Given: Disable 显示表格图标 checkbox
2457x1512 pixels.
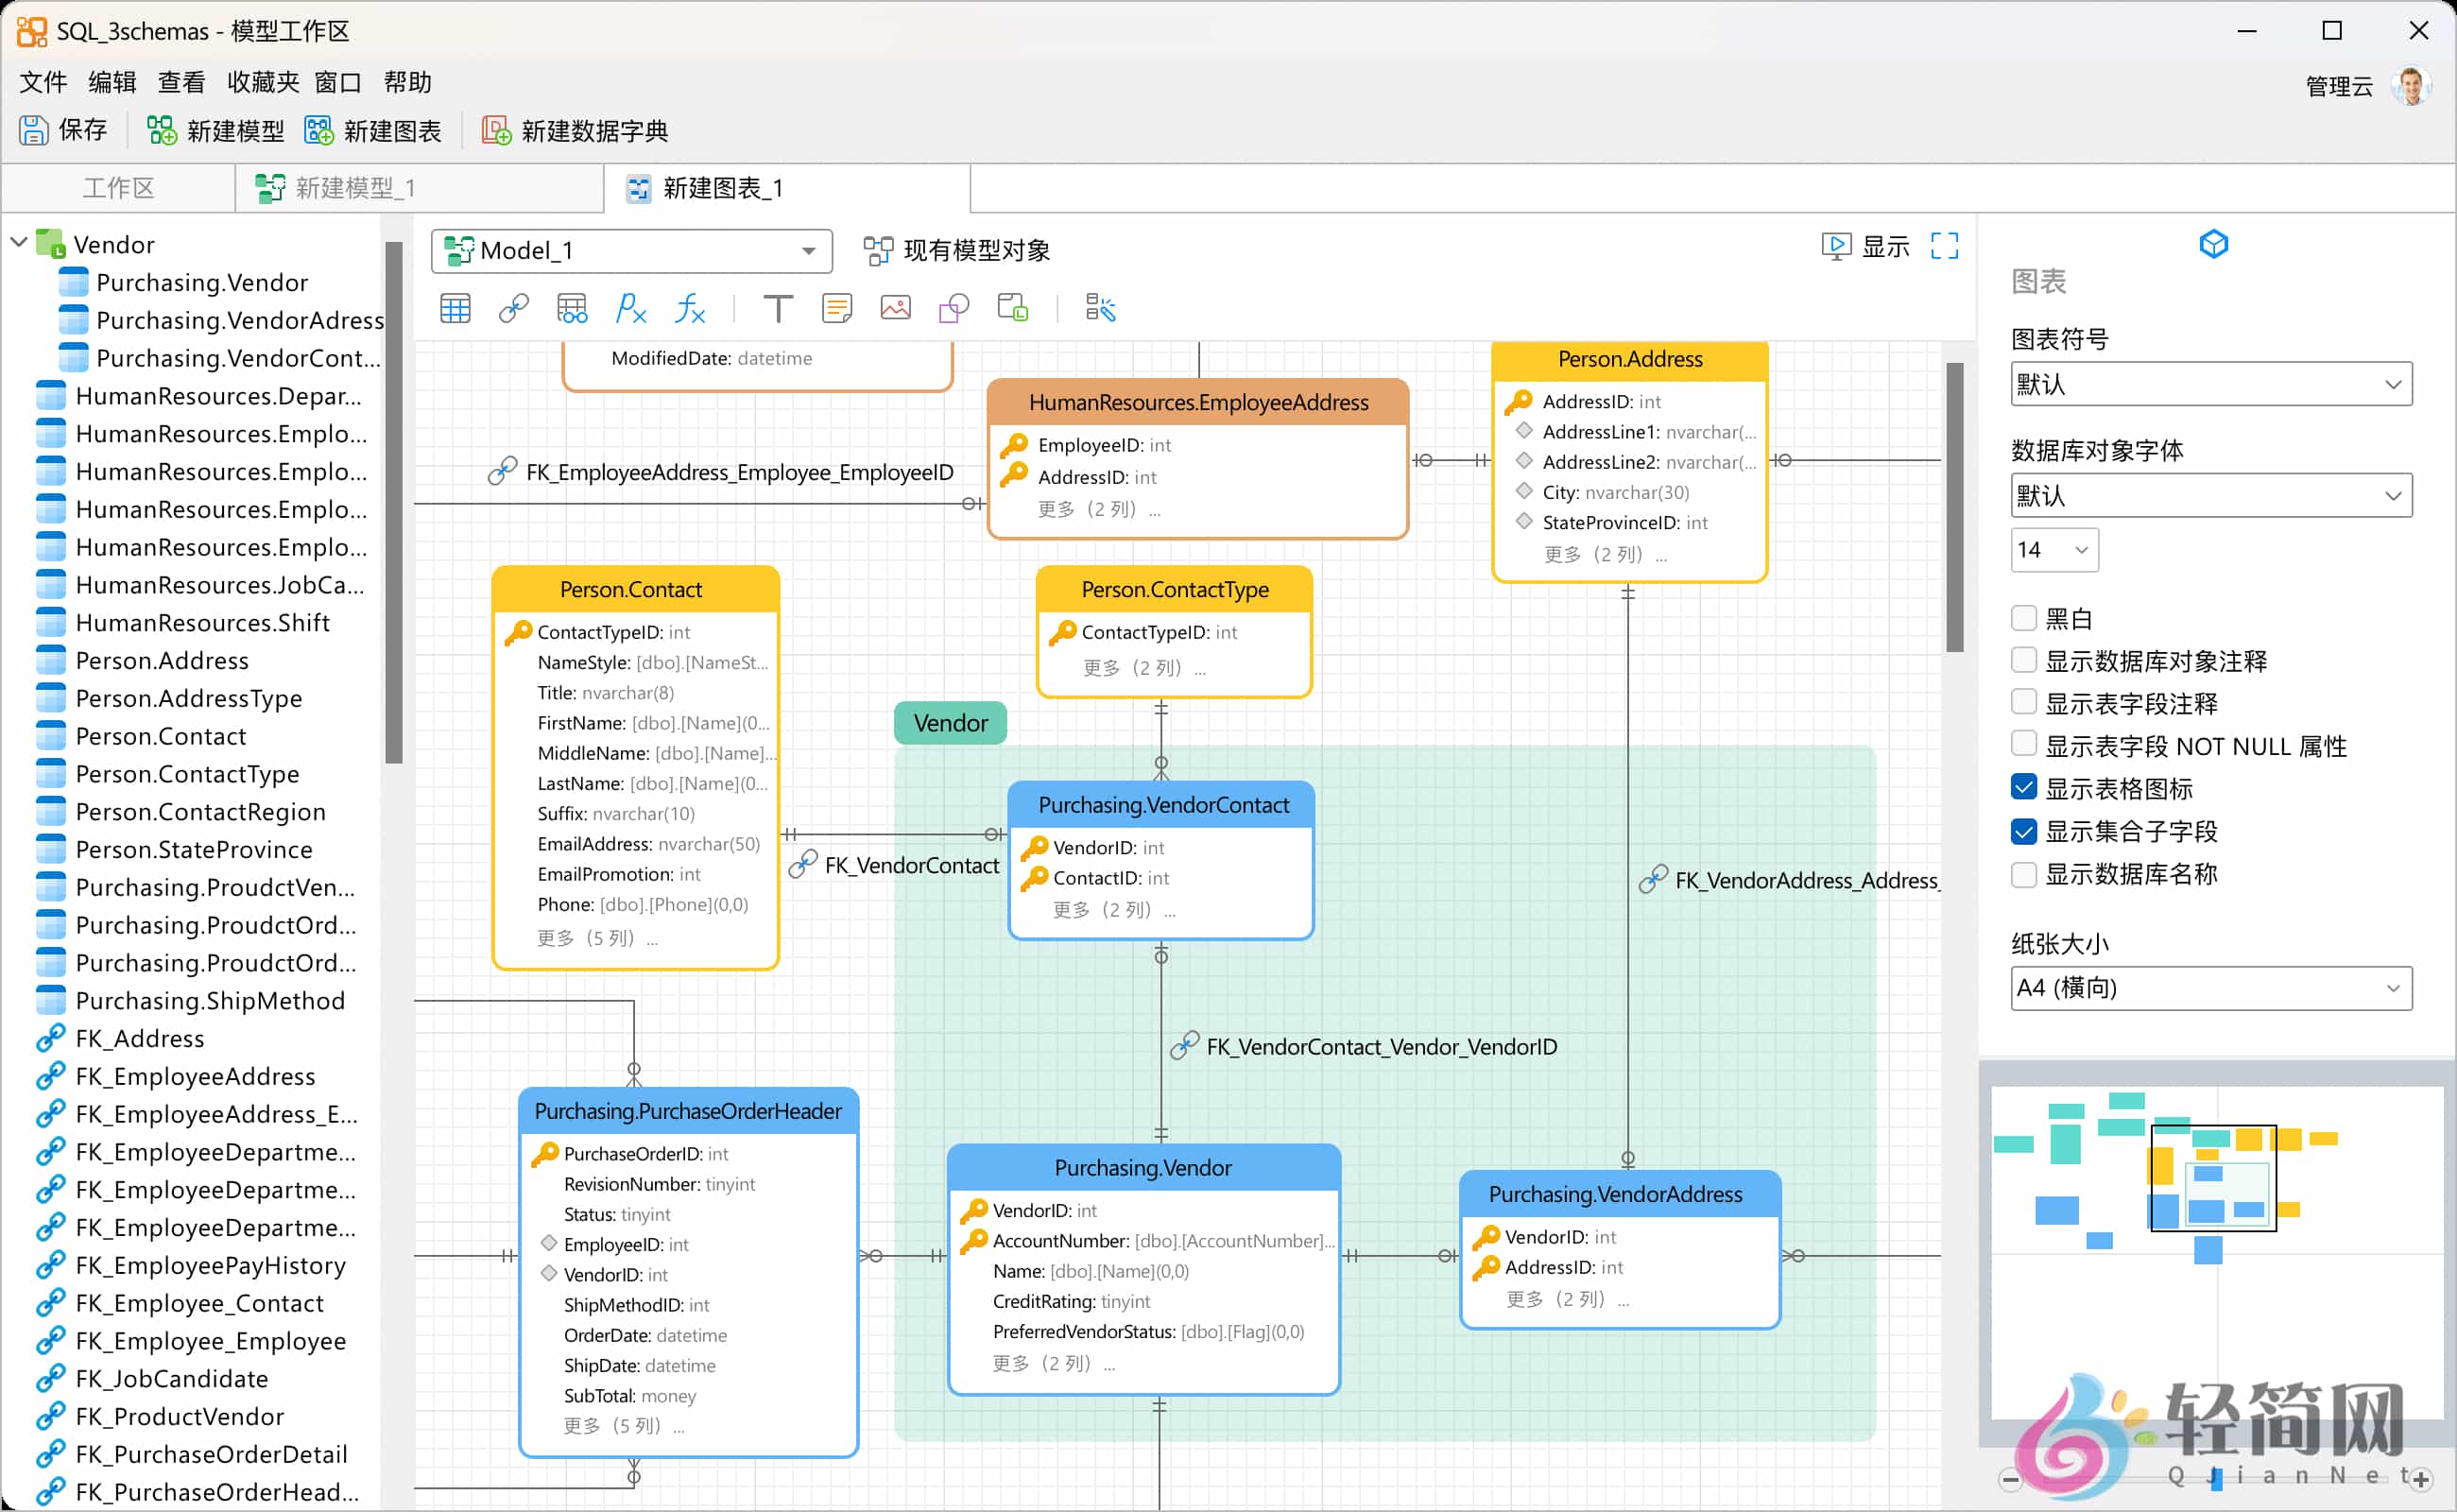Looking at the screenshot, I should point(2025,788).
